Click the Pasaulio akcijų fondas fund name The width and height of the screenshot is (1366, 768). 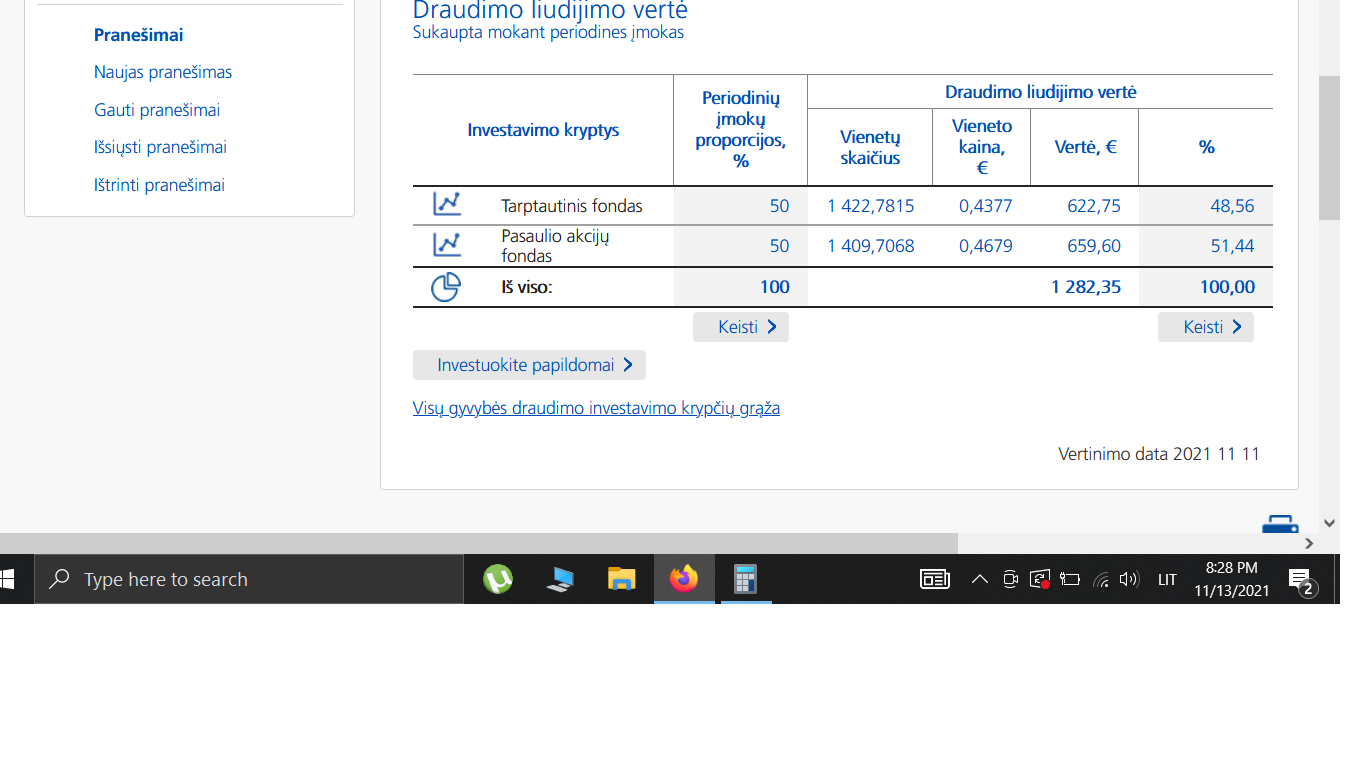coord(555,246)
